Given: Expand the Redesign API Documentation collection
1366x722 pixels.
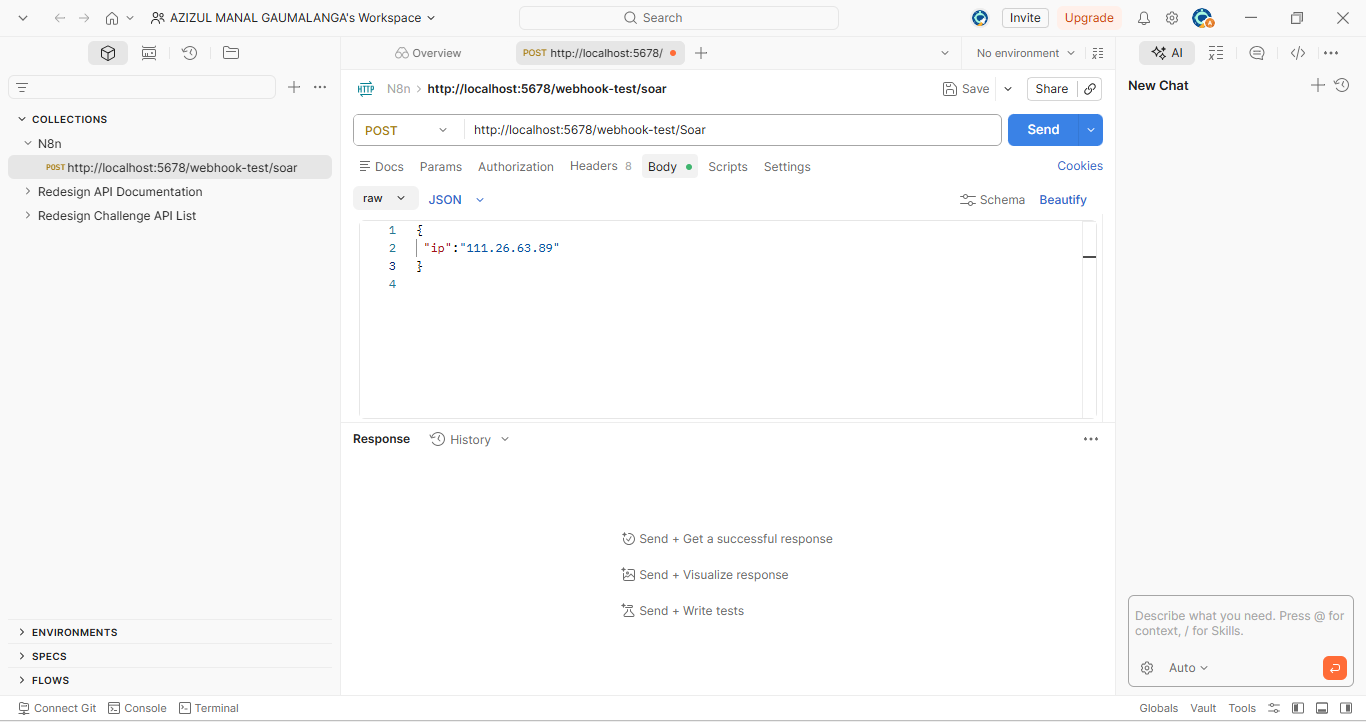Looking at the screenshot, I should [120, 192].
